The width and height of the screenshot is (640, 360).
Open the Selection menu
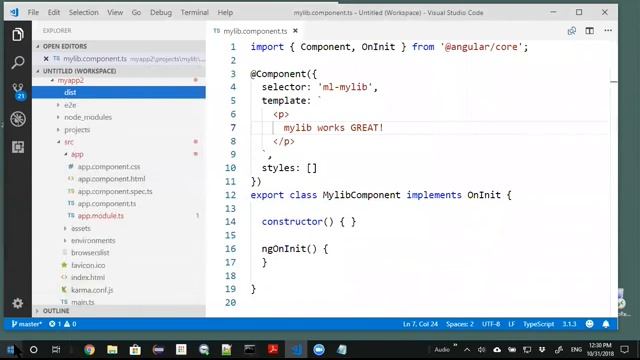point(84,13)
